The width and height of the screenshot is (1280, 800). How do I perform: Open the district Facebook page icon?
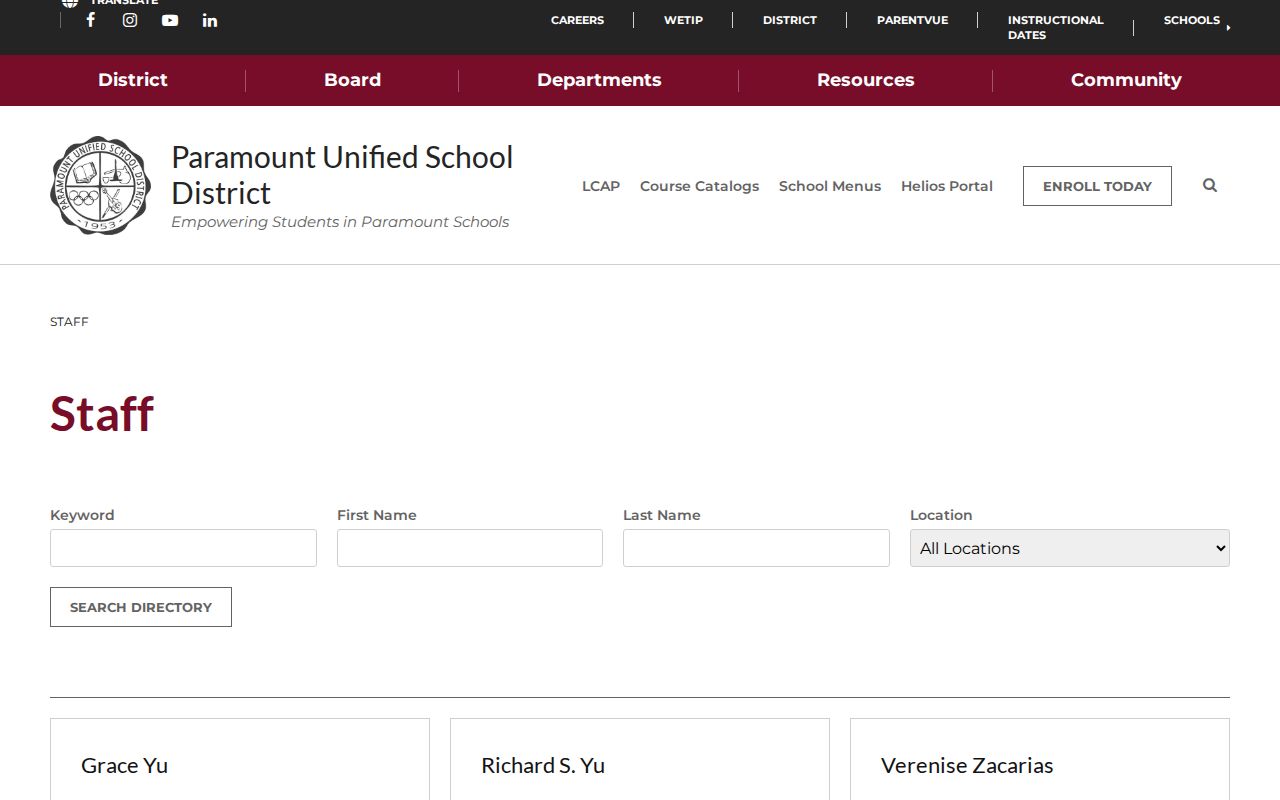pyautogui.click(x=90, y=20)
